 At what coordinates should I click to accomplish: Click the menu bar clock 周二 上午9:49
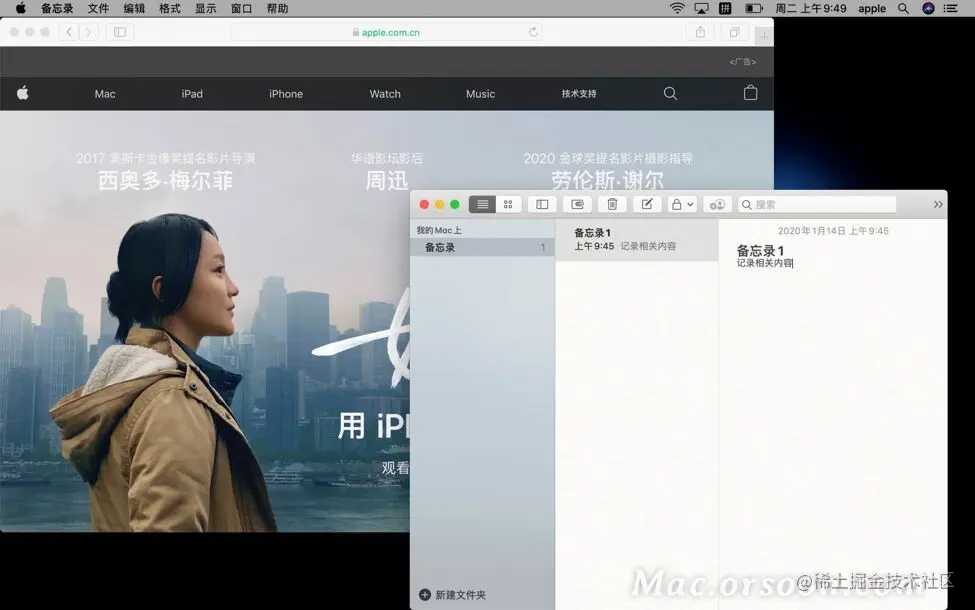point(811,8)
